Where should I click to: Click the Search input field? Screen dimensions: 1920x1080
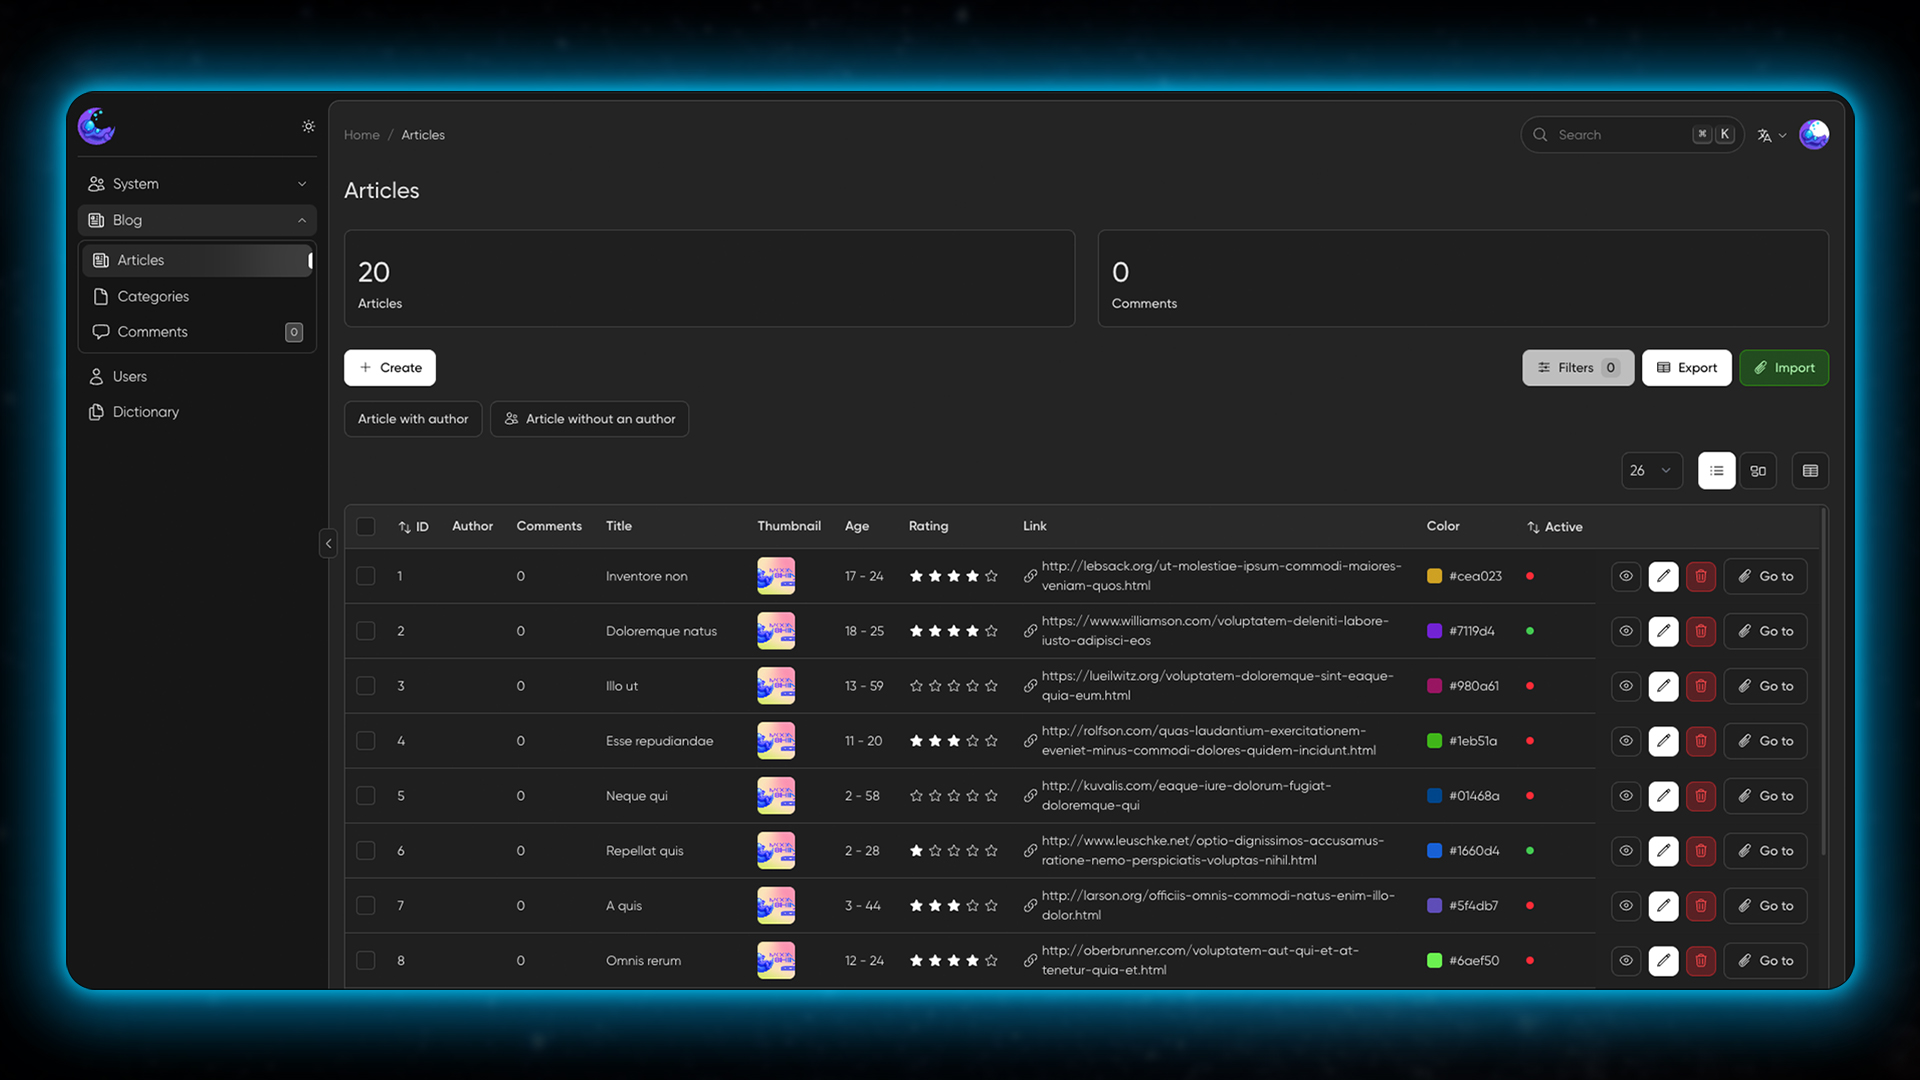click(1632, 135)
